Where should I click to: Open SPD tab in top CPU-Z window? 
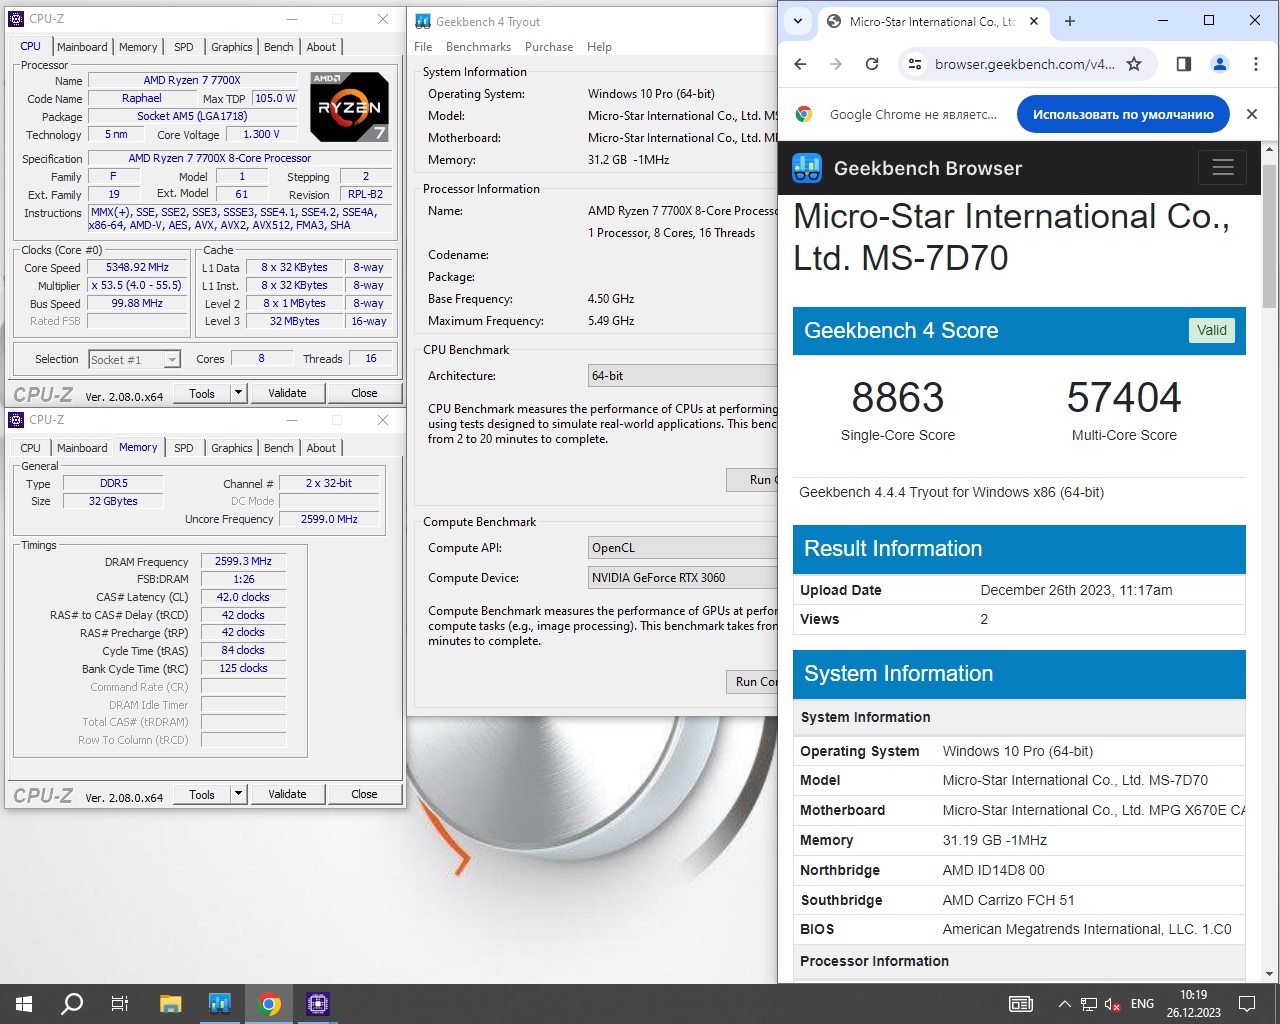click(184, 47)
